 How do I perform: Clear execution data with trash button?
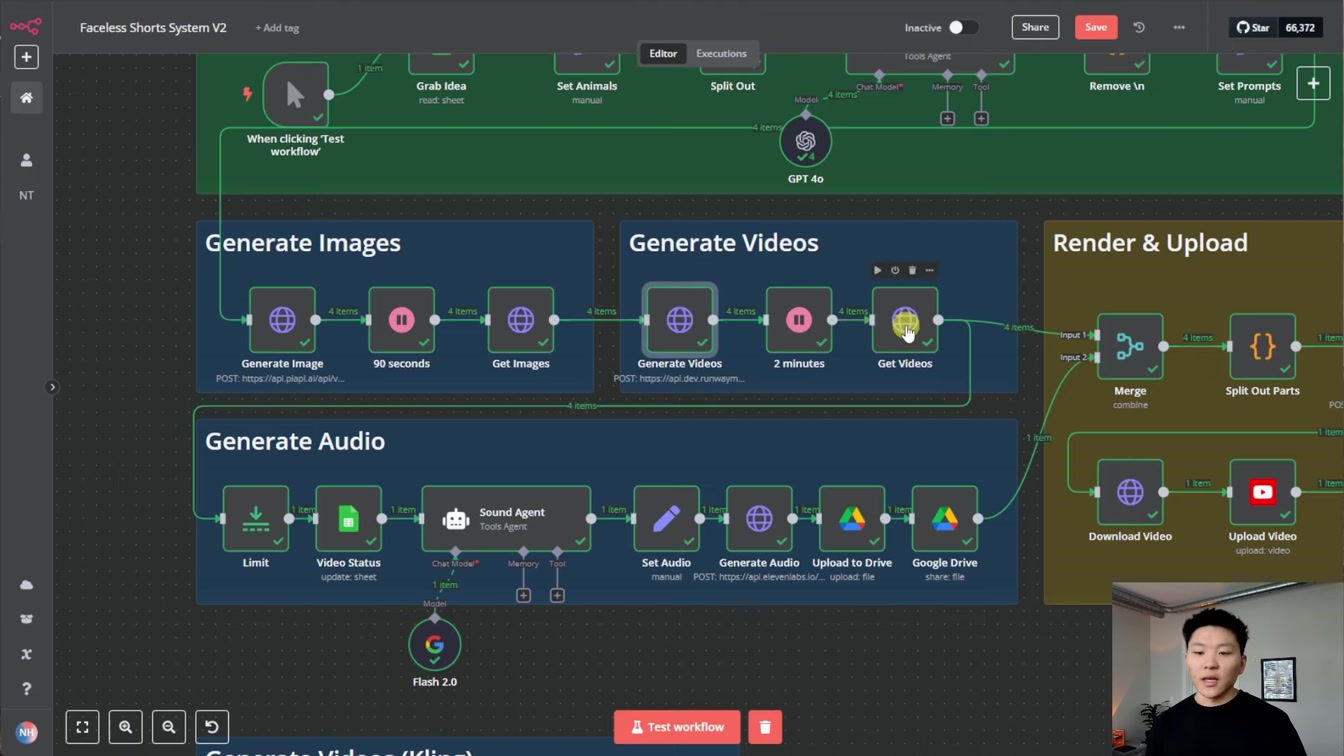[x=765, y=727]
